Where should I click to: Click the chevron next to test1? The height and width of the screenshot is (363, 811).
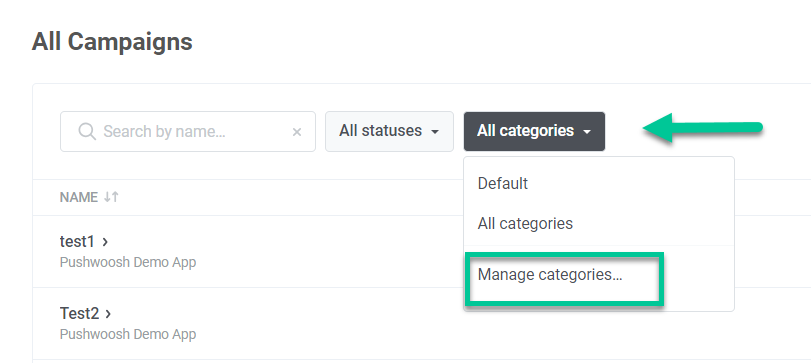tap(105, 241)
